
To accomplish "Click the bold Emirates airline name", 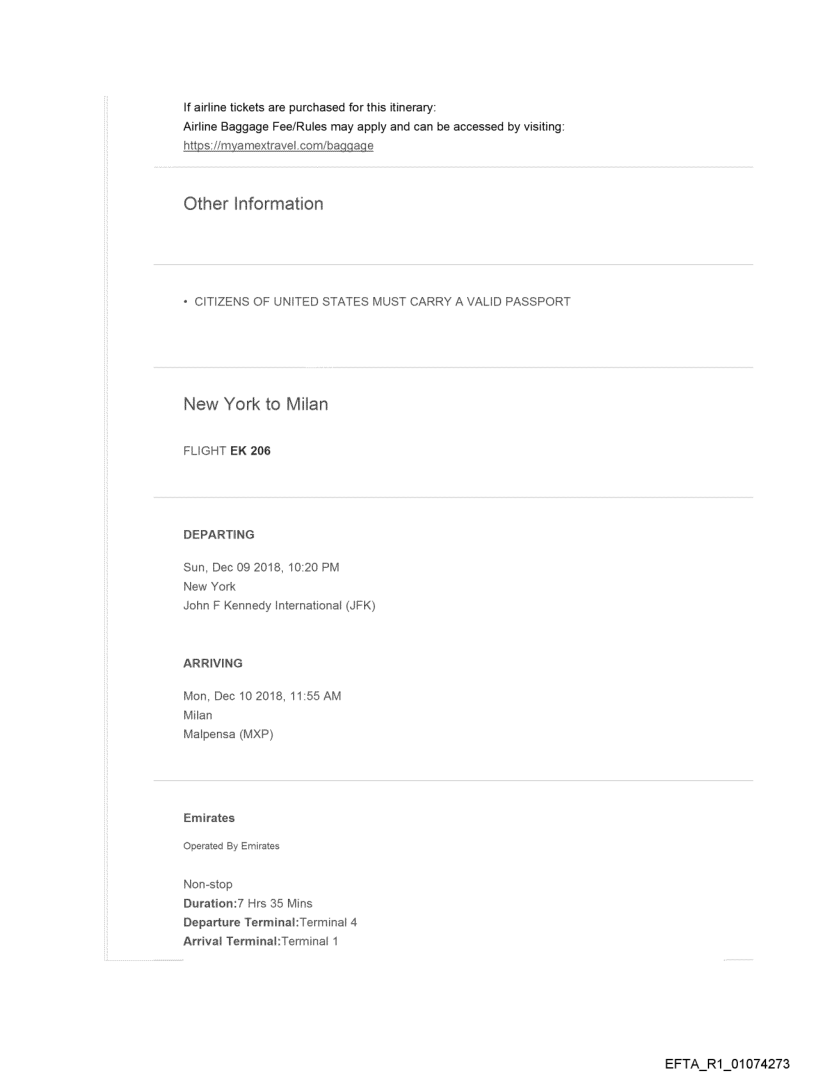I will pyautogui.click(x=209, y=817).
